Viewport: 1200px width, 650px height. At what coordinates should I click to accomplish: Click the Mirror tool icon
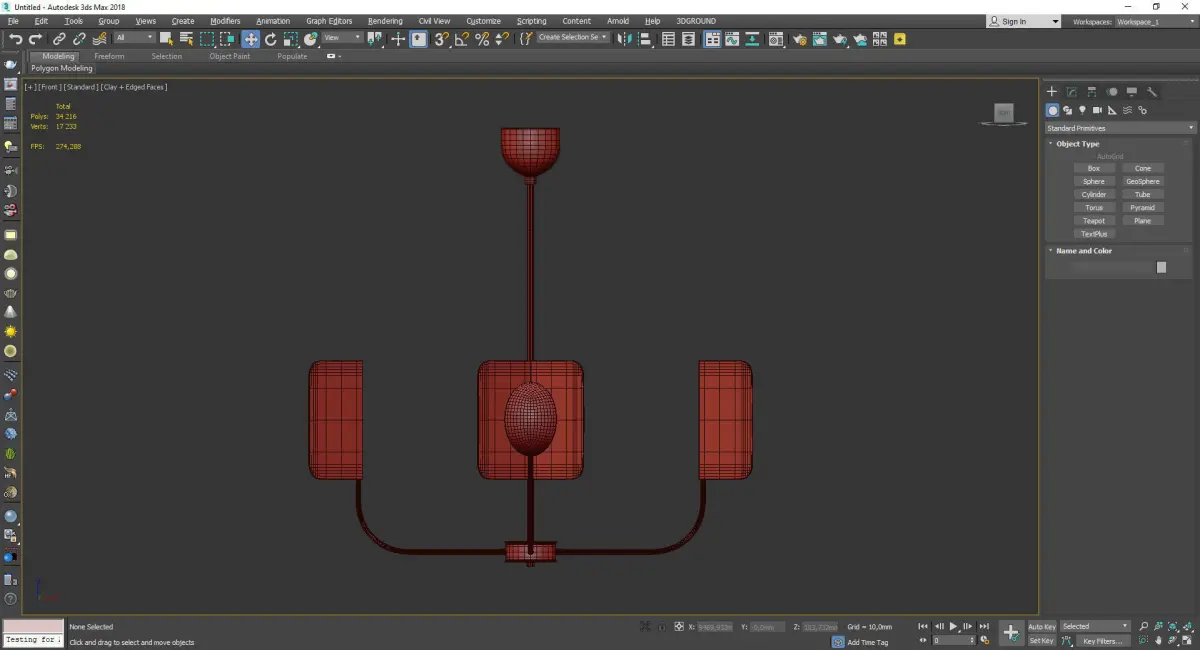[625, 39]
